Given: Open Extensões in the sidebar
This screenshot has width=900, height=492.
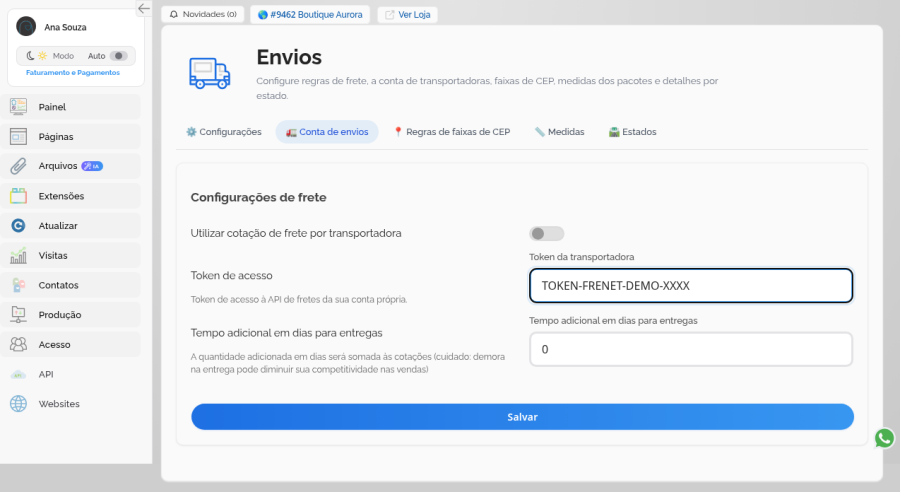Looking at the screenshot, I should (71, 196).
